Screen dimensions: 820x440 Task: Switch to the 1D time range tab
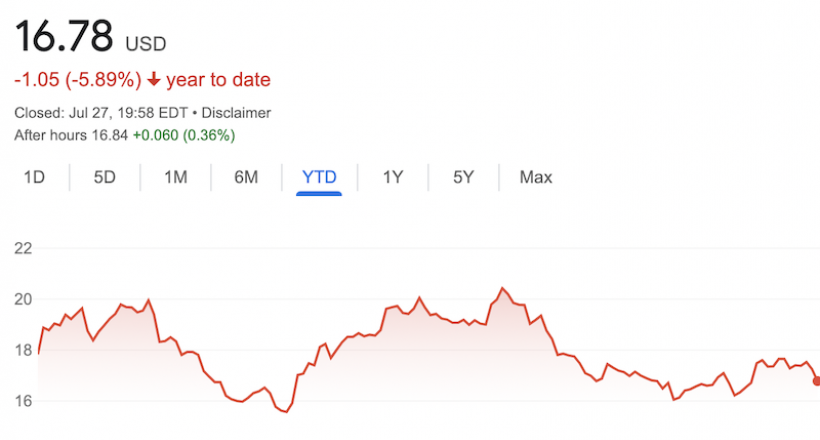tap(34, 177)
